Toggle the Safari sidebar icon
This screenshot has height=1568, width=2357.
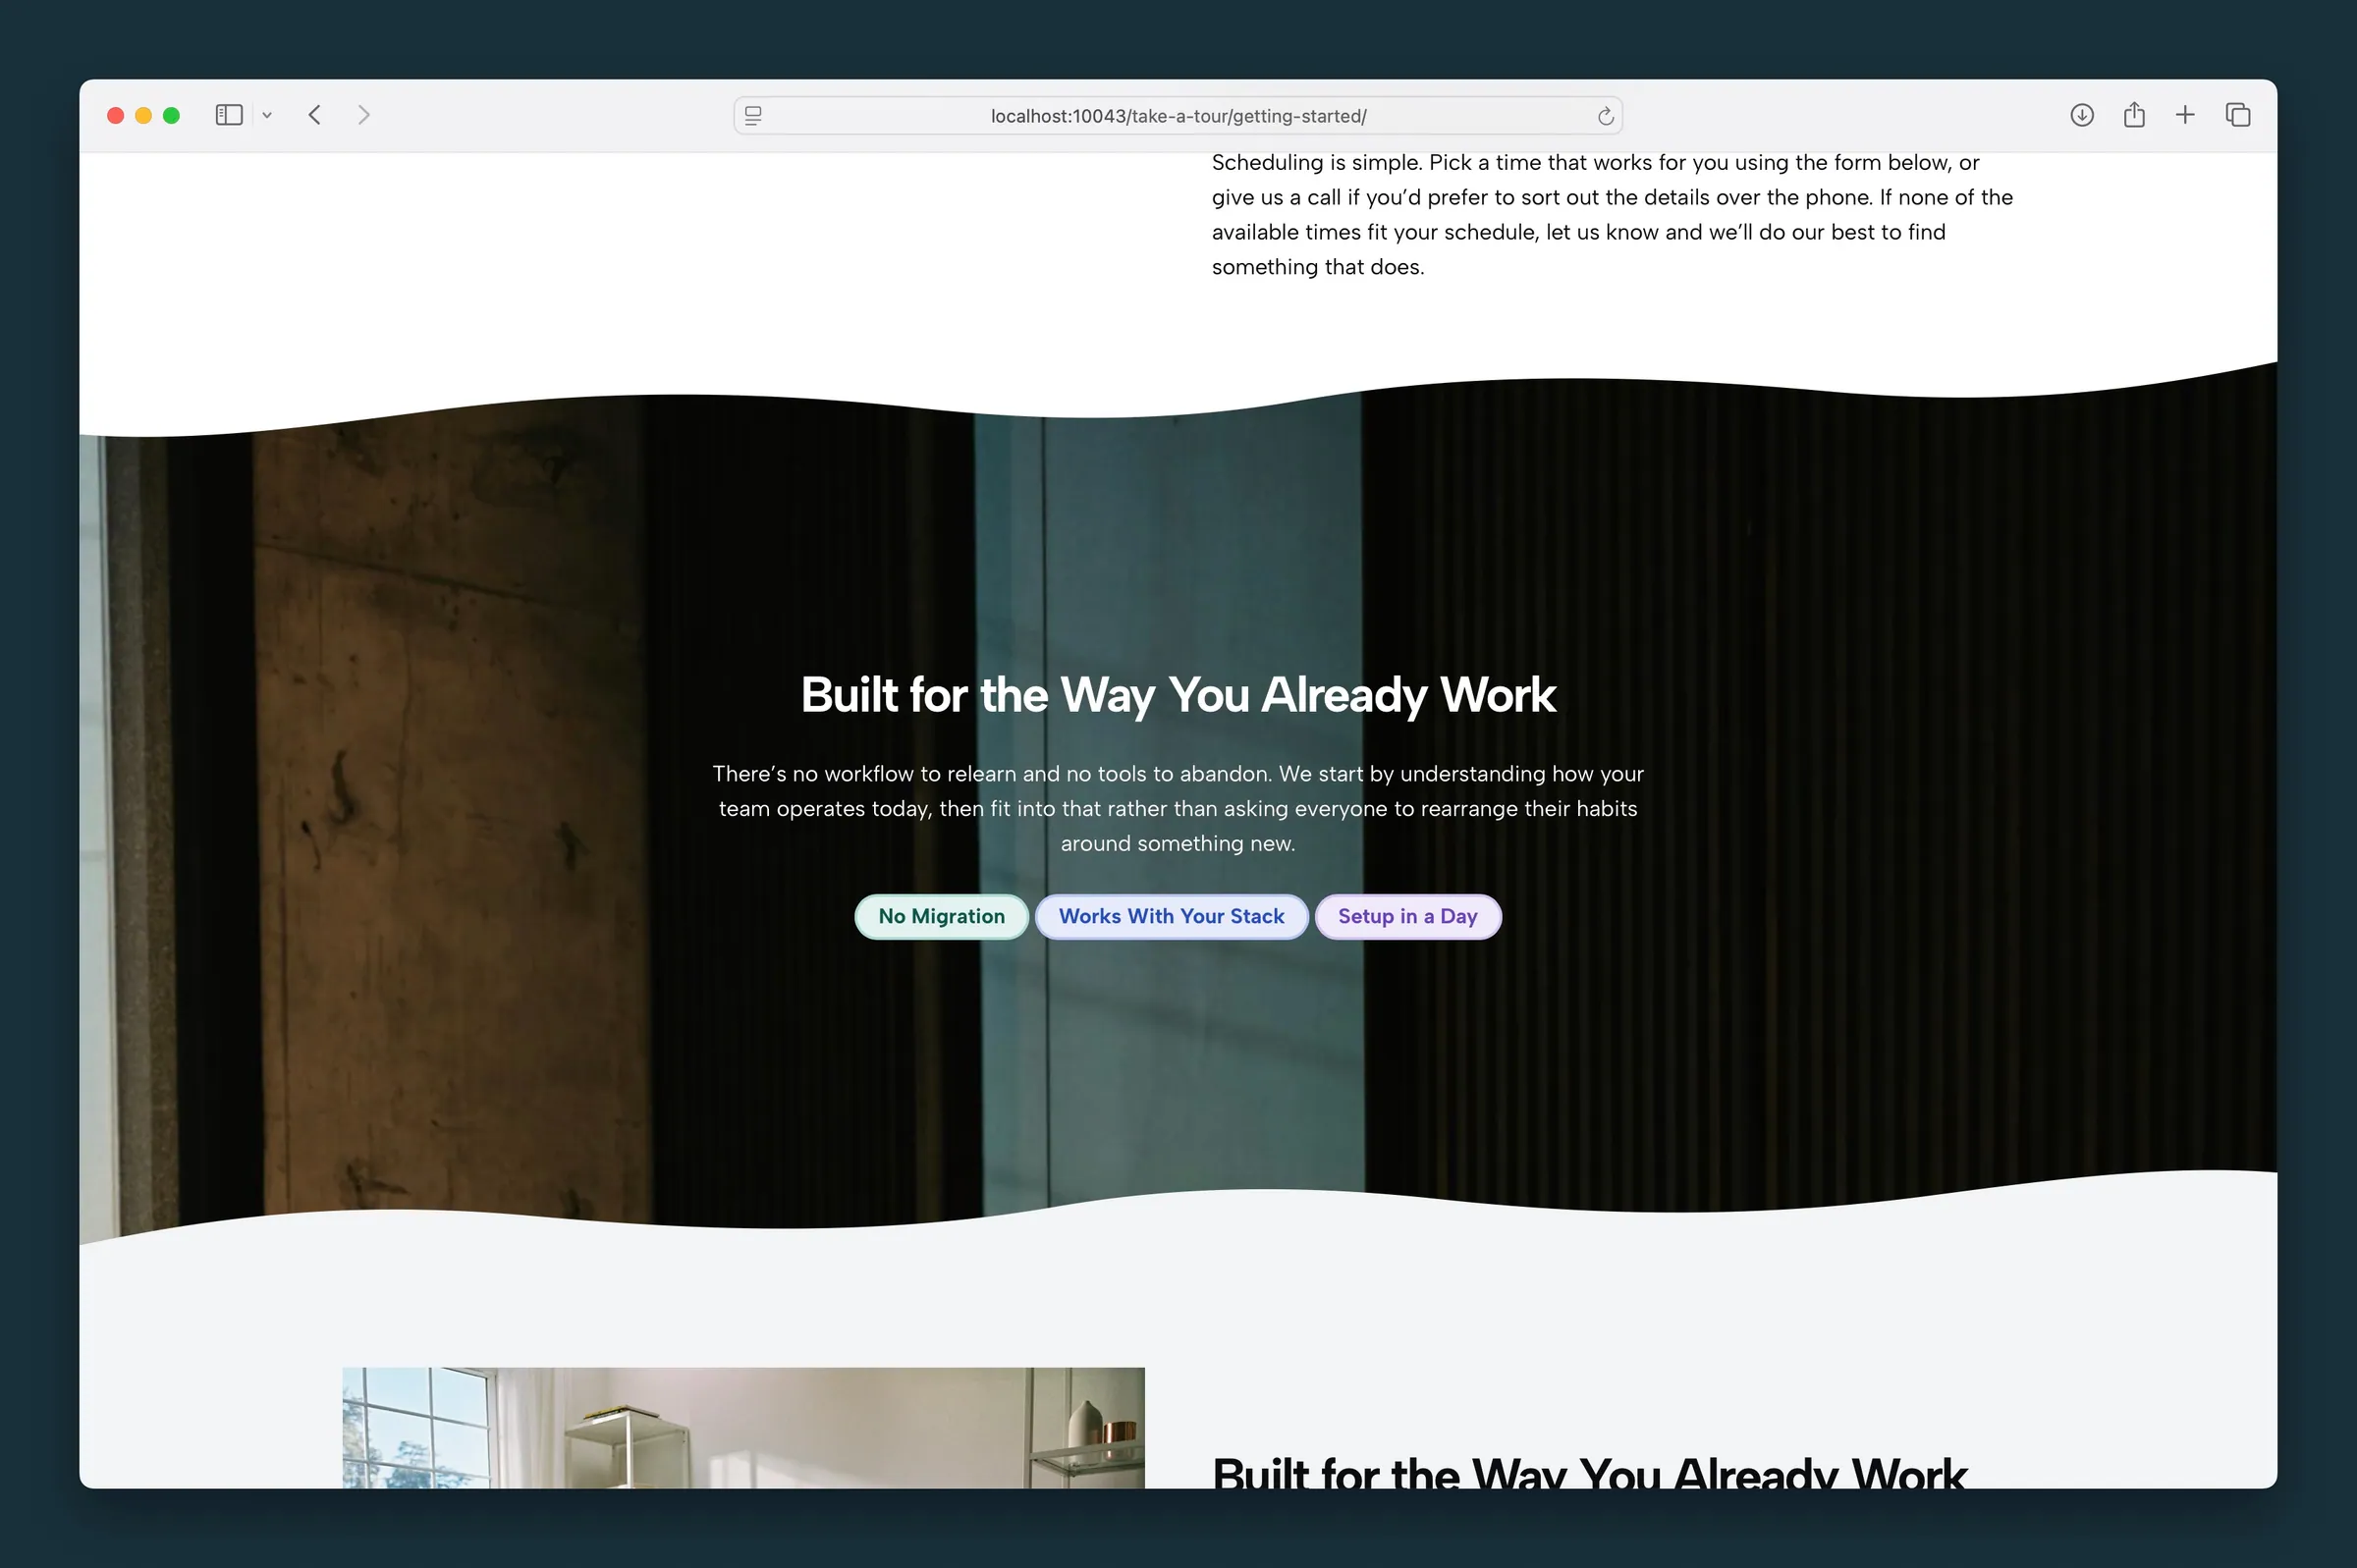click(229, 115)
